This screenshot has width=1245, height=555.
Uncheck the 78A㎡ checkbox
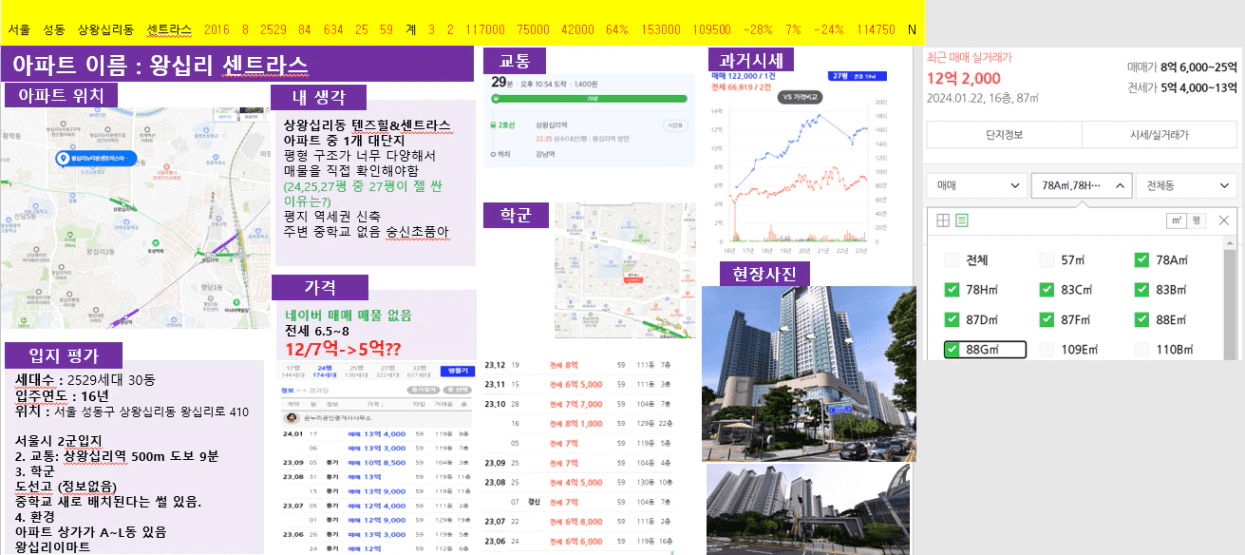(x=1141, y=260)
